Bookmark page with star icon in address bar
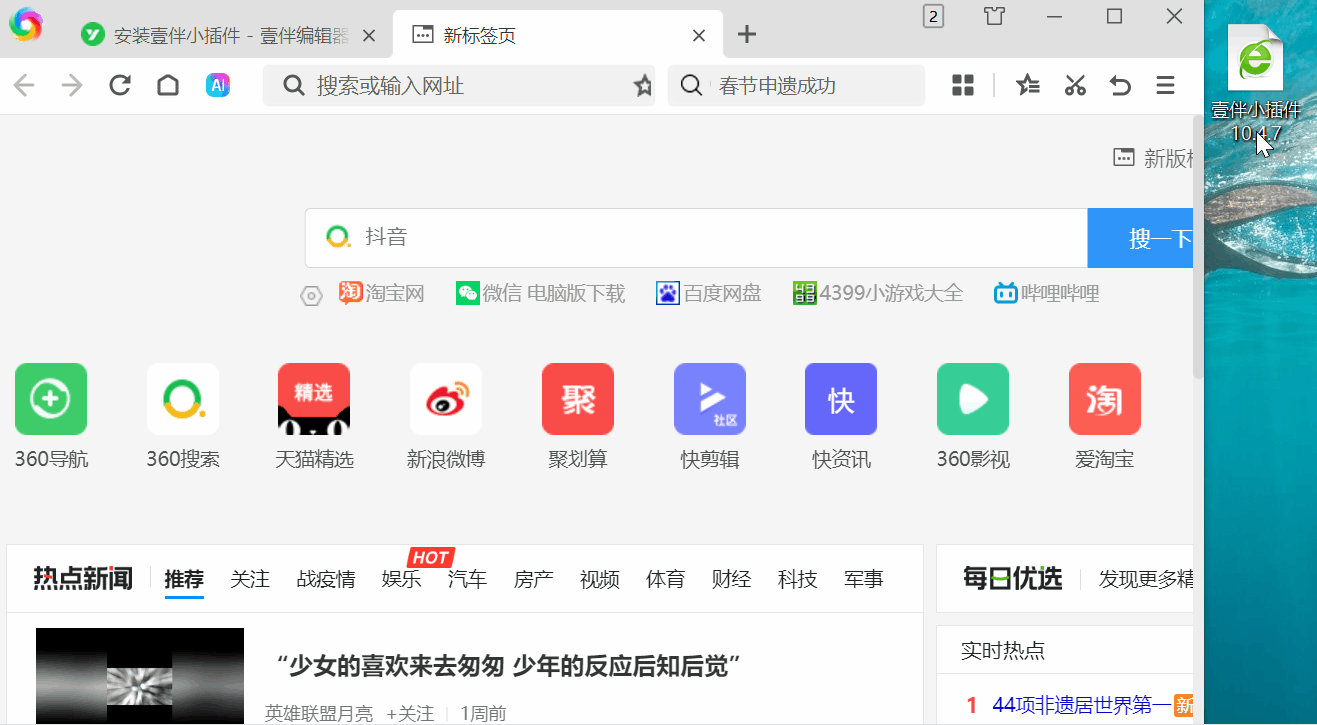The image size is (1317, 725). click(x=643, y=86)
